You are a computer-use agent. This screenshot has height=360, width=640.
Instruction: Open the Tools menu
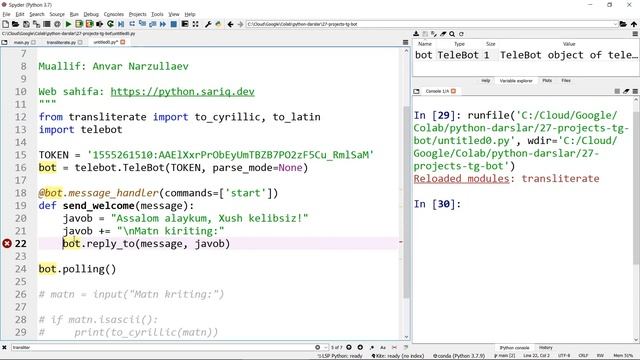pyautogui.click(x=157, y=14)
